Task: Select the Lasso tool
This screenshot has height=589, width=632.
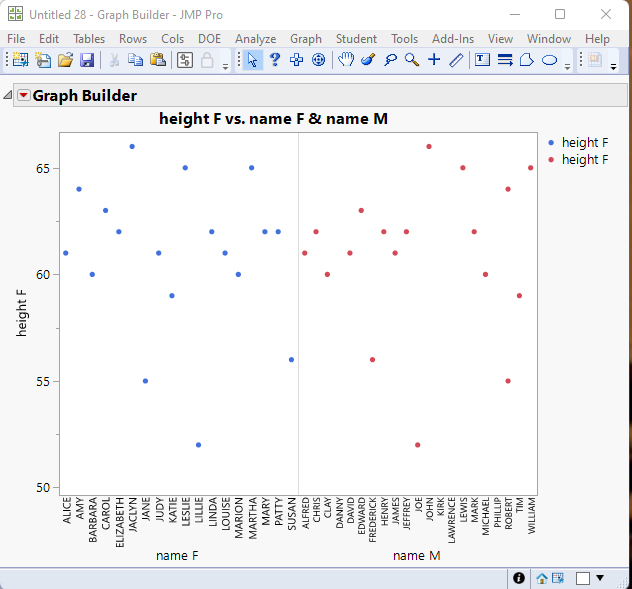Action: click(x=390, y=60)
